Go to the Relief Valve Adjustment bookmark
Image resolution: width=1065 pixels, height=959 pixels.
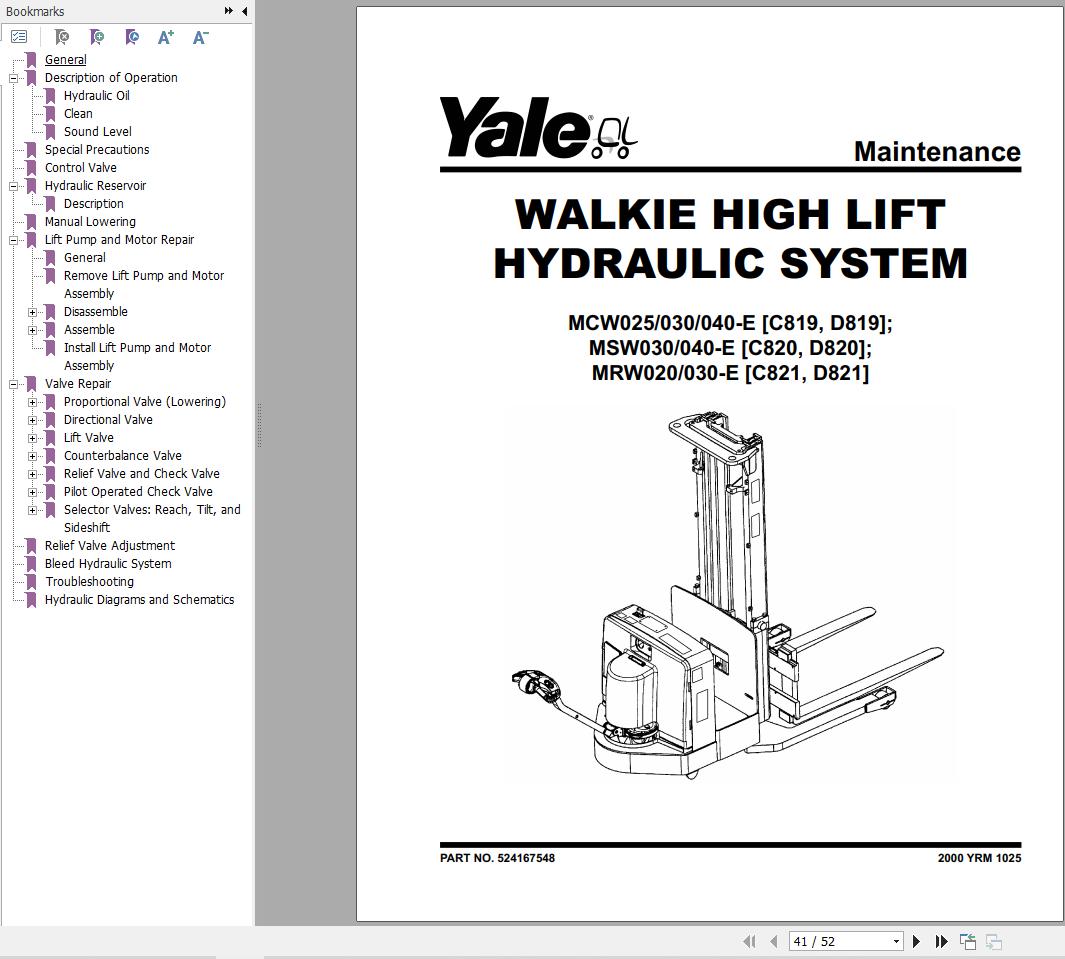click(110, 545)
